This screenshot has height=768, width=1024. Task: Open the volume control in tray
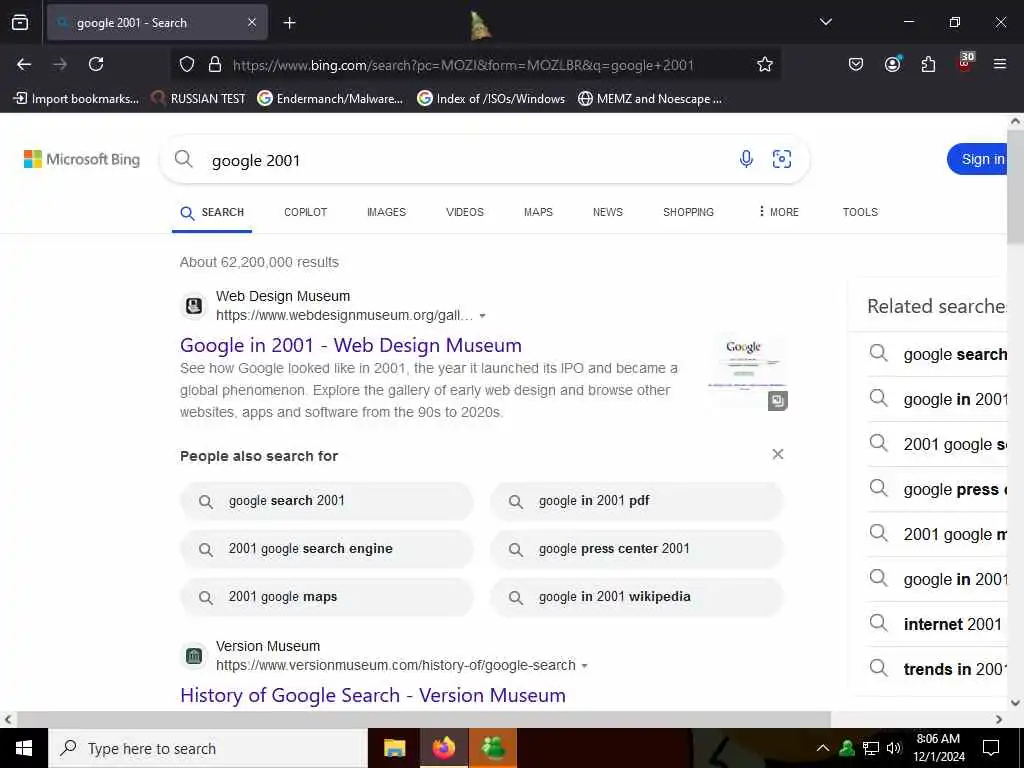pos(894,748)
